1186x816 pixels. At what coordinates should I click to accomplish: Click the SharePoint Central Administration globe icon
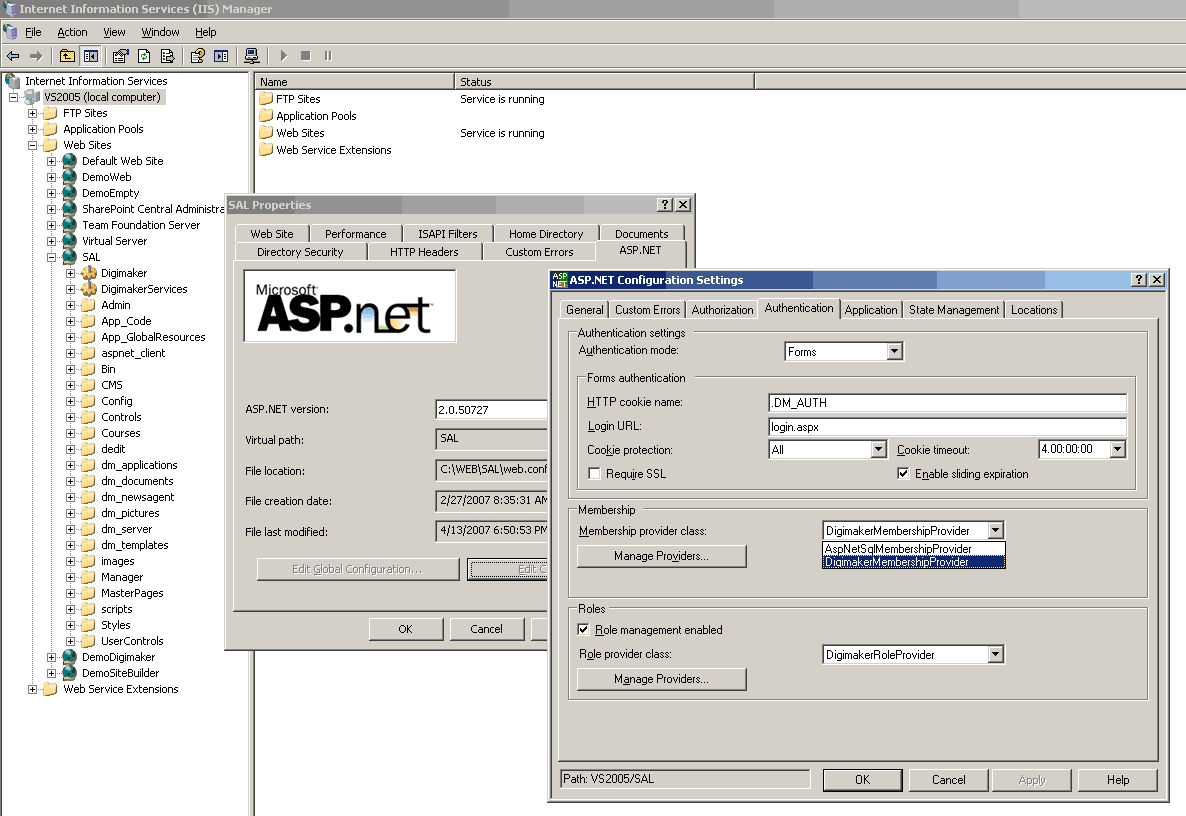70,209
